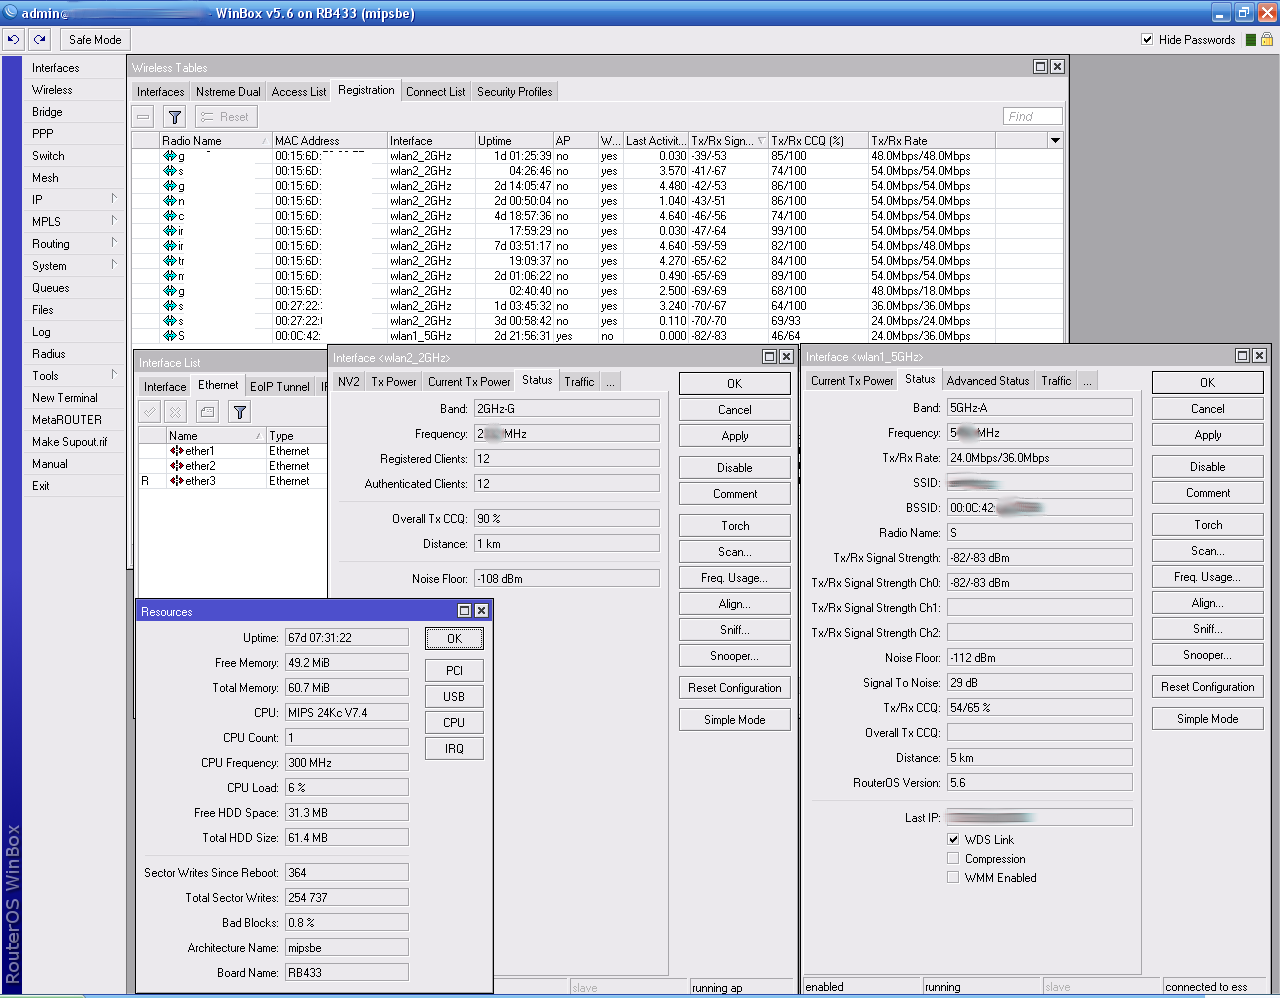1280x998 pixels.
Task: Select the ether3 row in Interface List
Action: coord(200,481)
